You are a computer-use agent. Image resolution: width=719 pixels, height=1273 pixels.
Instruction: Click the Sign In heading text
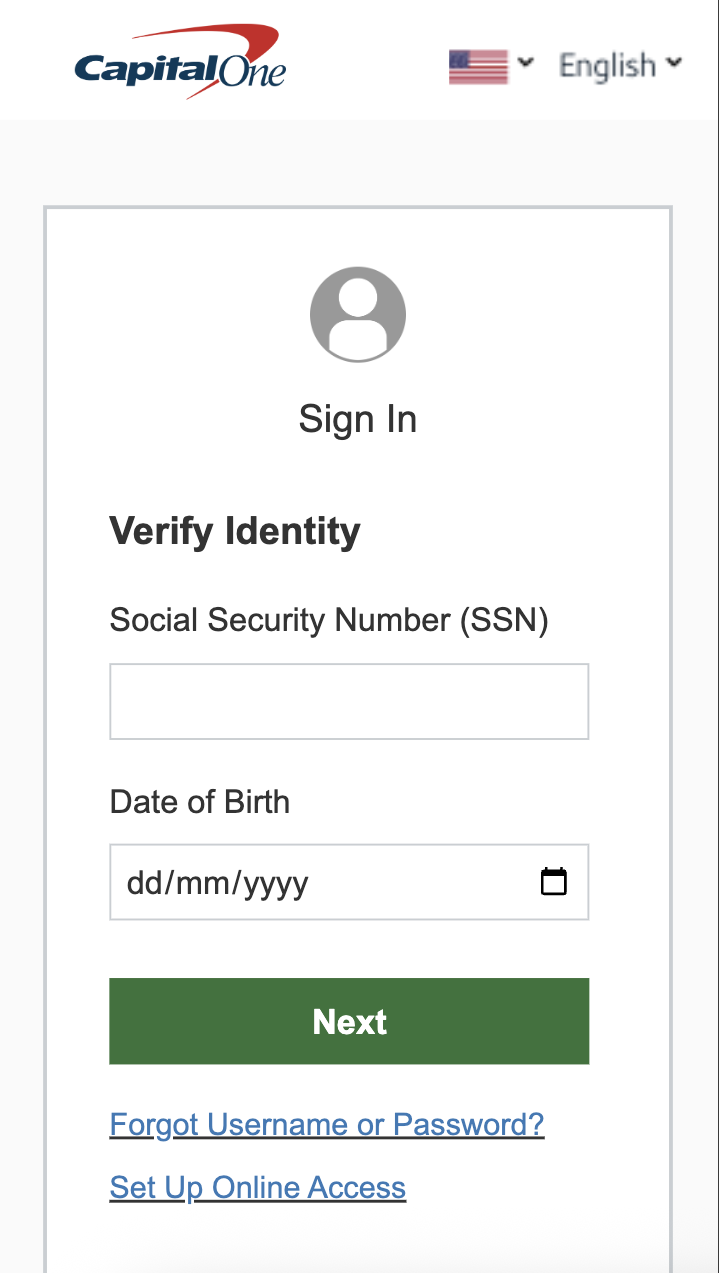(x=358, y=419)
